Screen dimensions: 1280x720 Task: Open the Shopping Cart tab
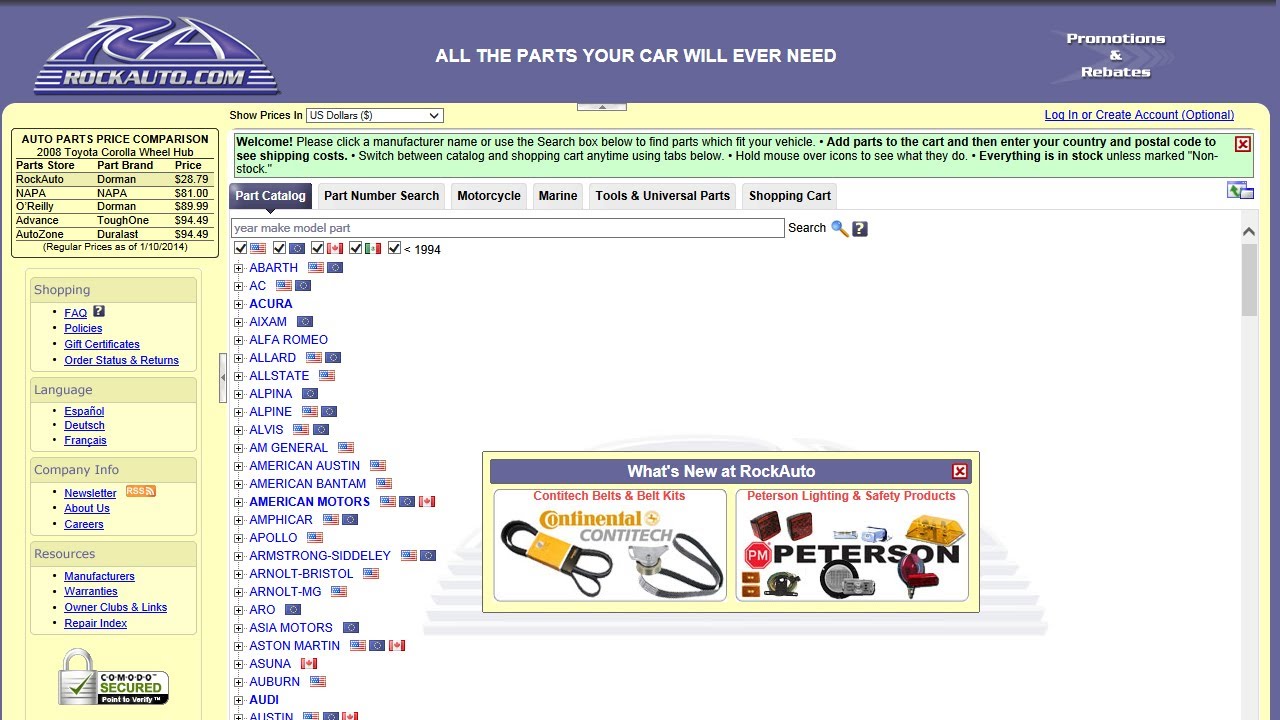(790, 196)
